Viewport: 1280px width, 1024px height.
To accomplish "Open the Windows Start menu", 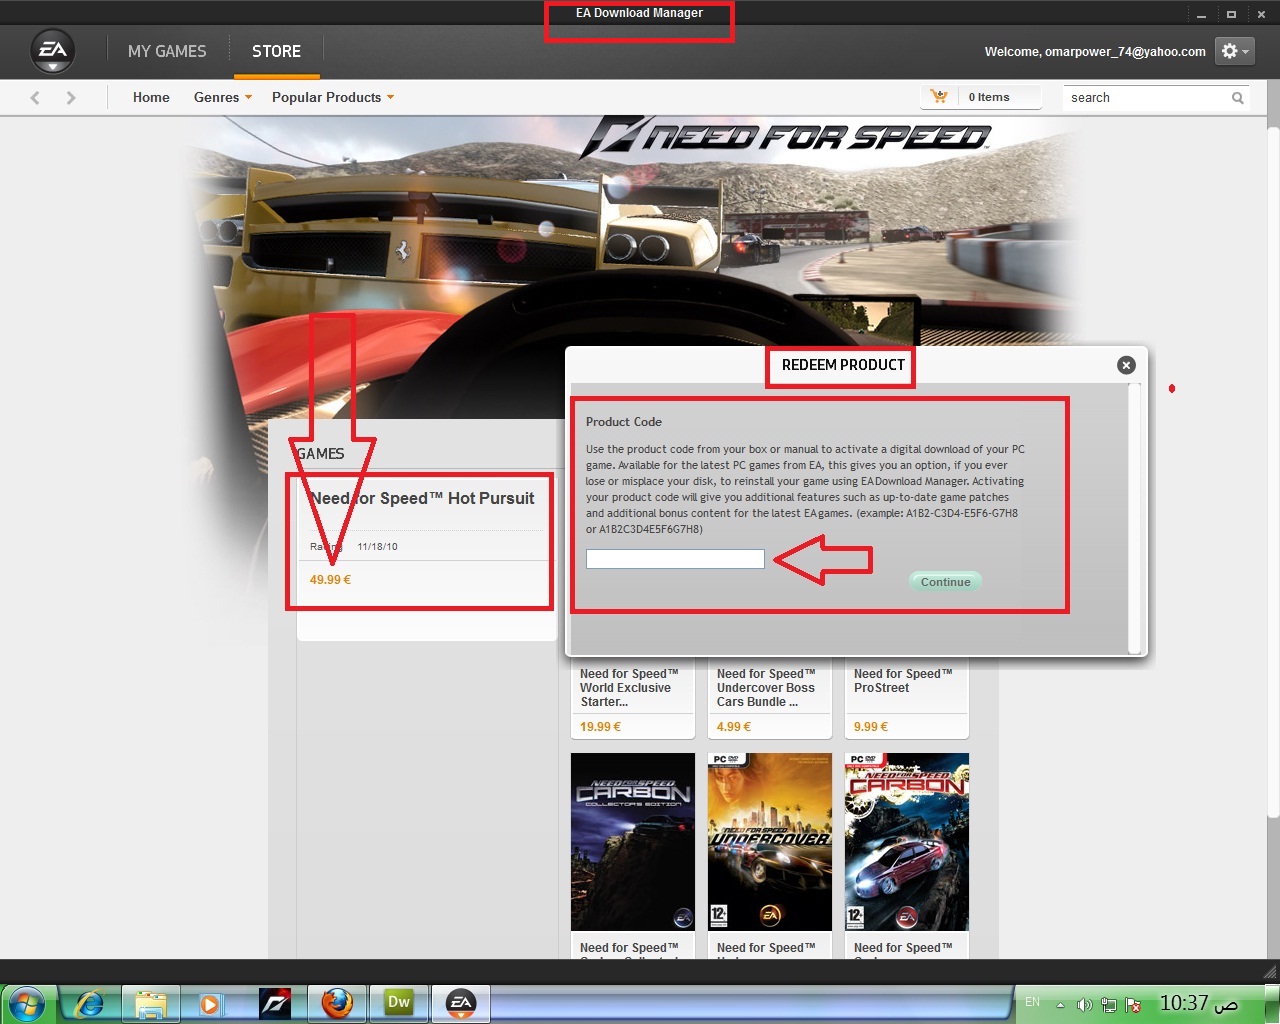I will coord(27,1003).
